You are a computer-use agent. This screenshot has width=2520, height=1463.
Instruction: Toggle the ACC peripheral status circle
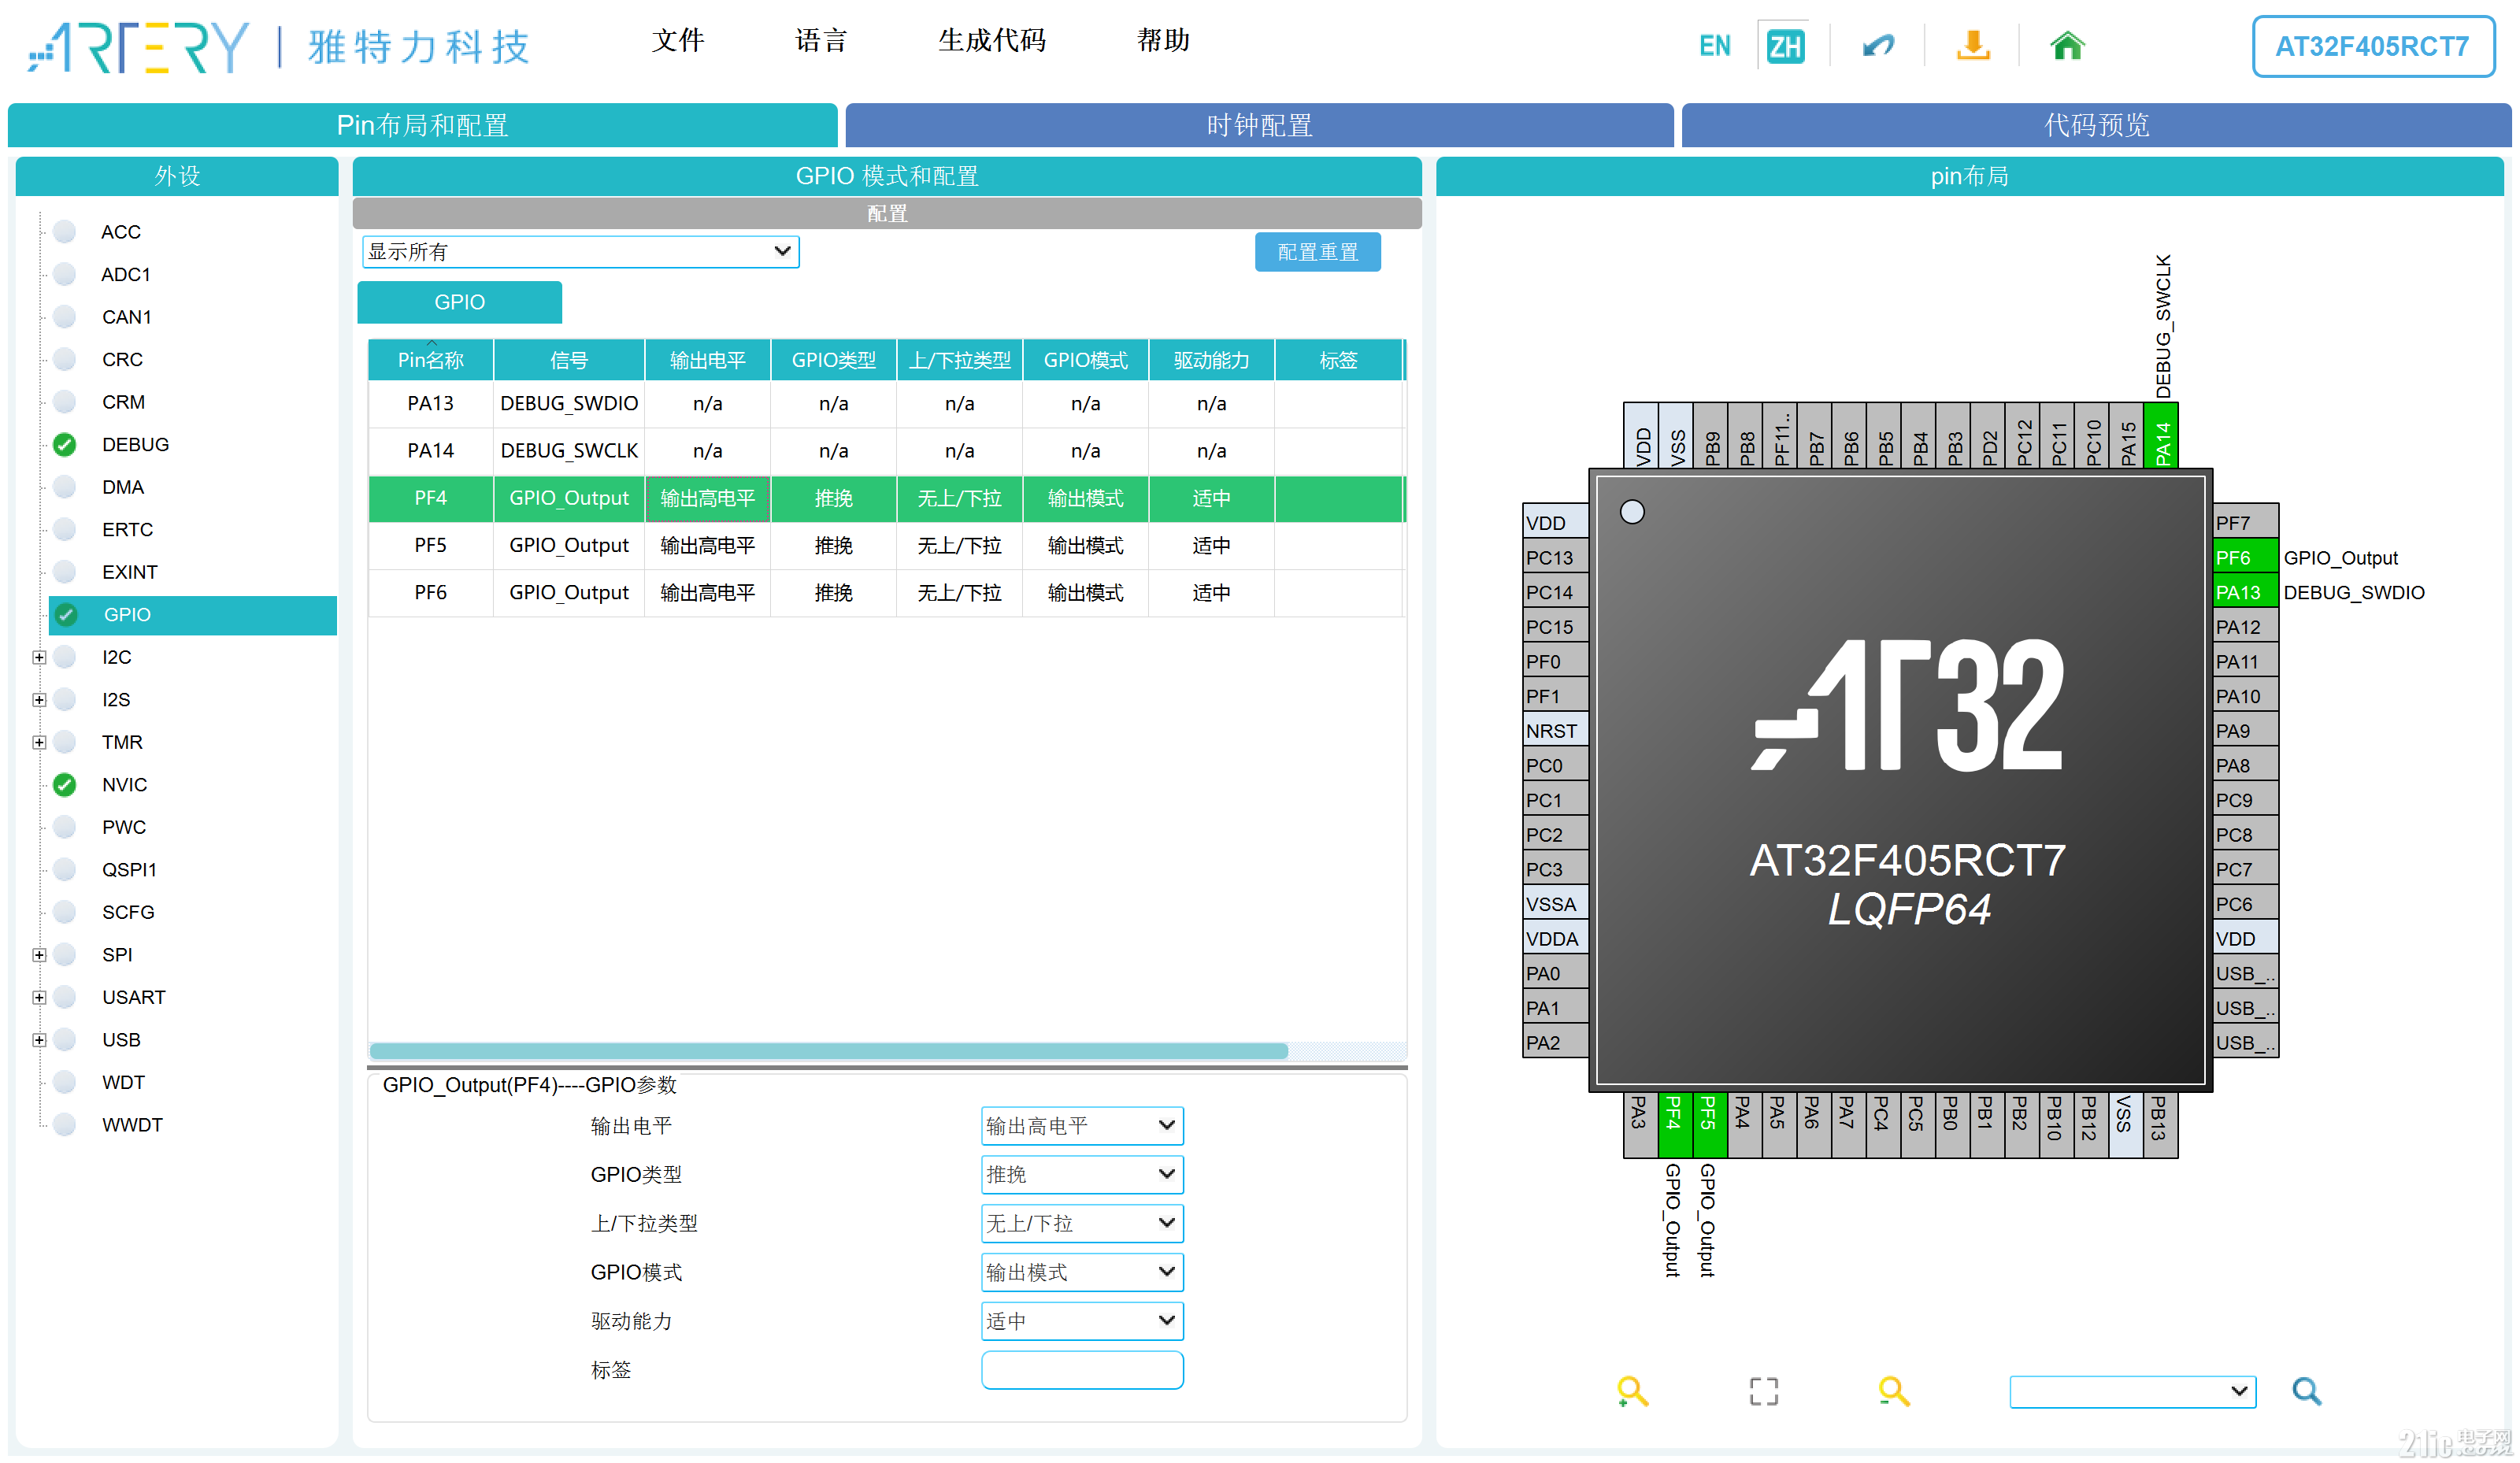coord(65,231)
